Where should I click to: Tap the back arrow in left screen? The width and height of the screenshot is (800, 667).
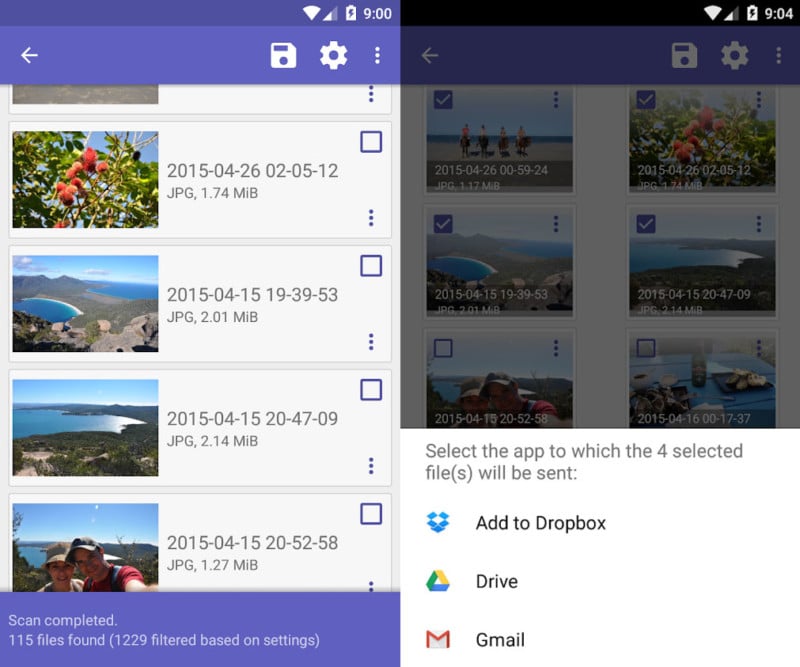coord(29,56)
